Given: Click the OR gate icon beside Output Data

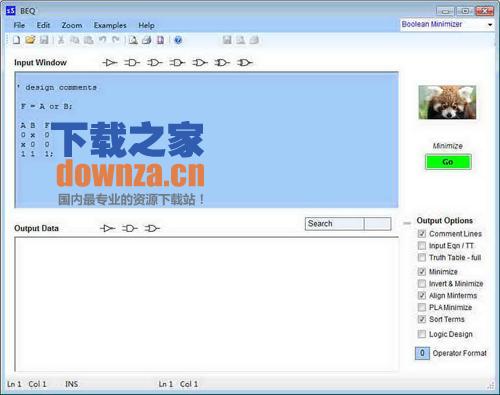Looking at the screenshot, I should pyautogui.click(x=152, y=228).
